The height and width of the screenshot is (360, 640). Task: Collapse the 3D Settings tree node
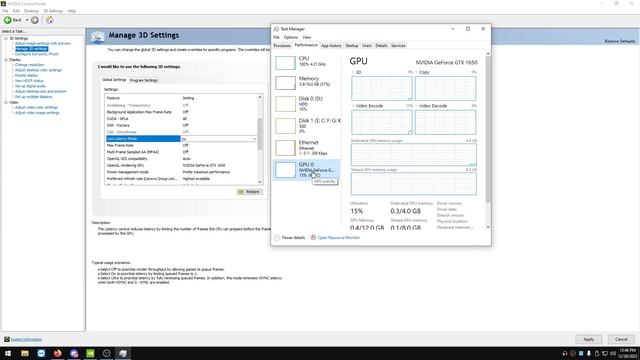pos(6,38)
